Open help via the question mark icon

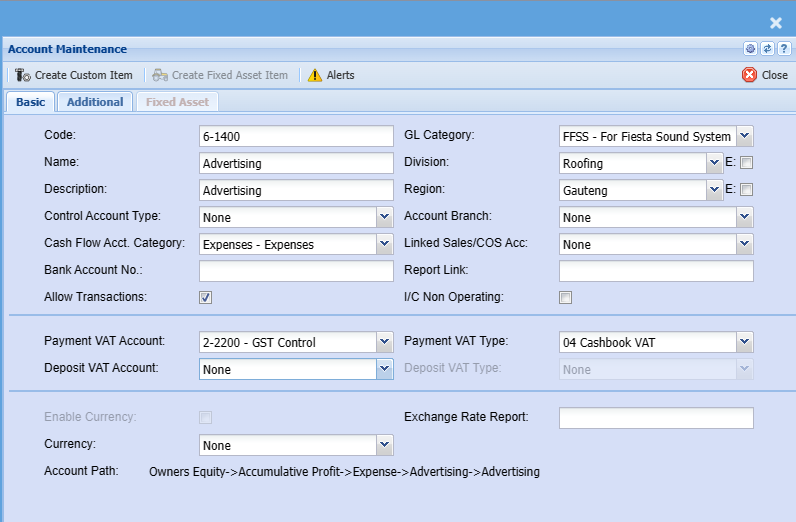point(784,49)
